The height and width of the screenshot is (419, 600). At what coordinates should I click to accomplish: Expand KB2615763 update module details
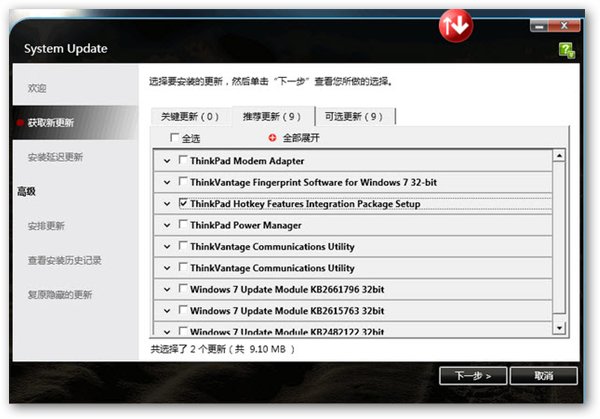click(167, 311)
